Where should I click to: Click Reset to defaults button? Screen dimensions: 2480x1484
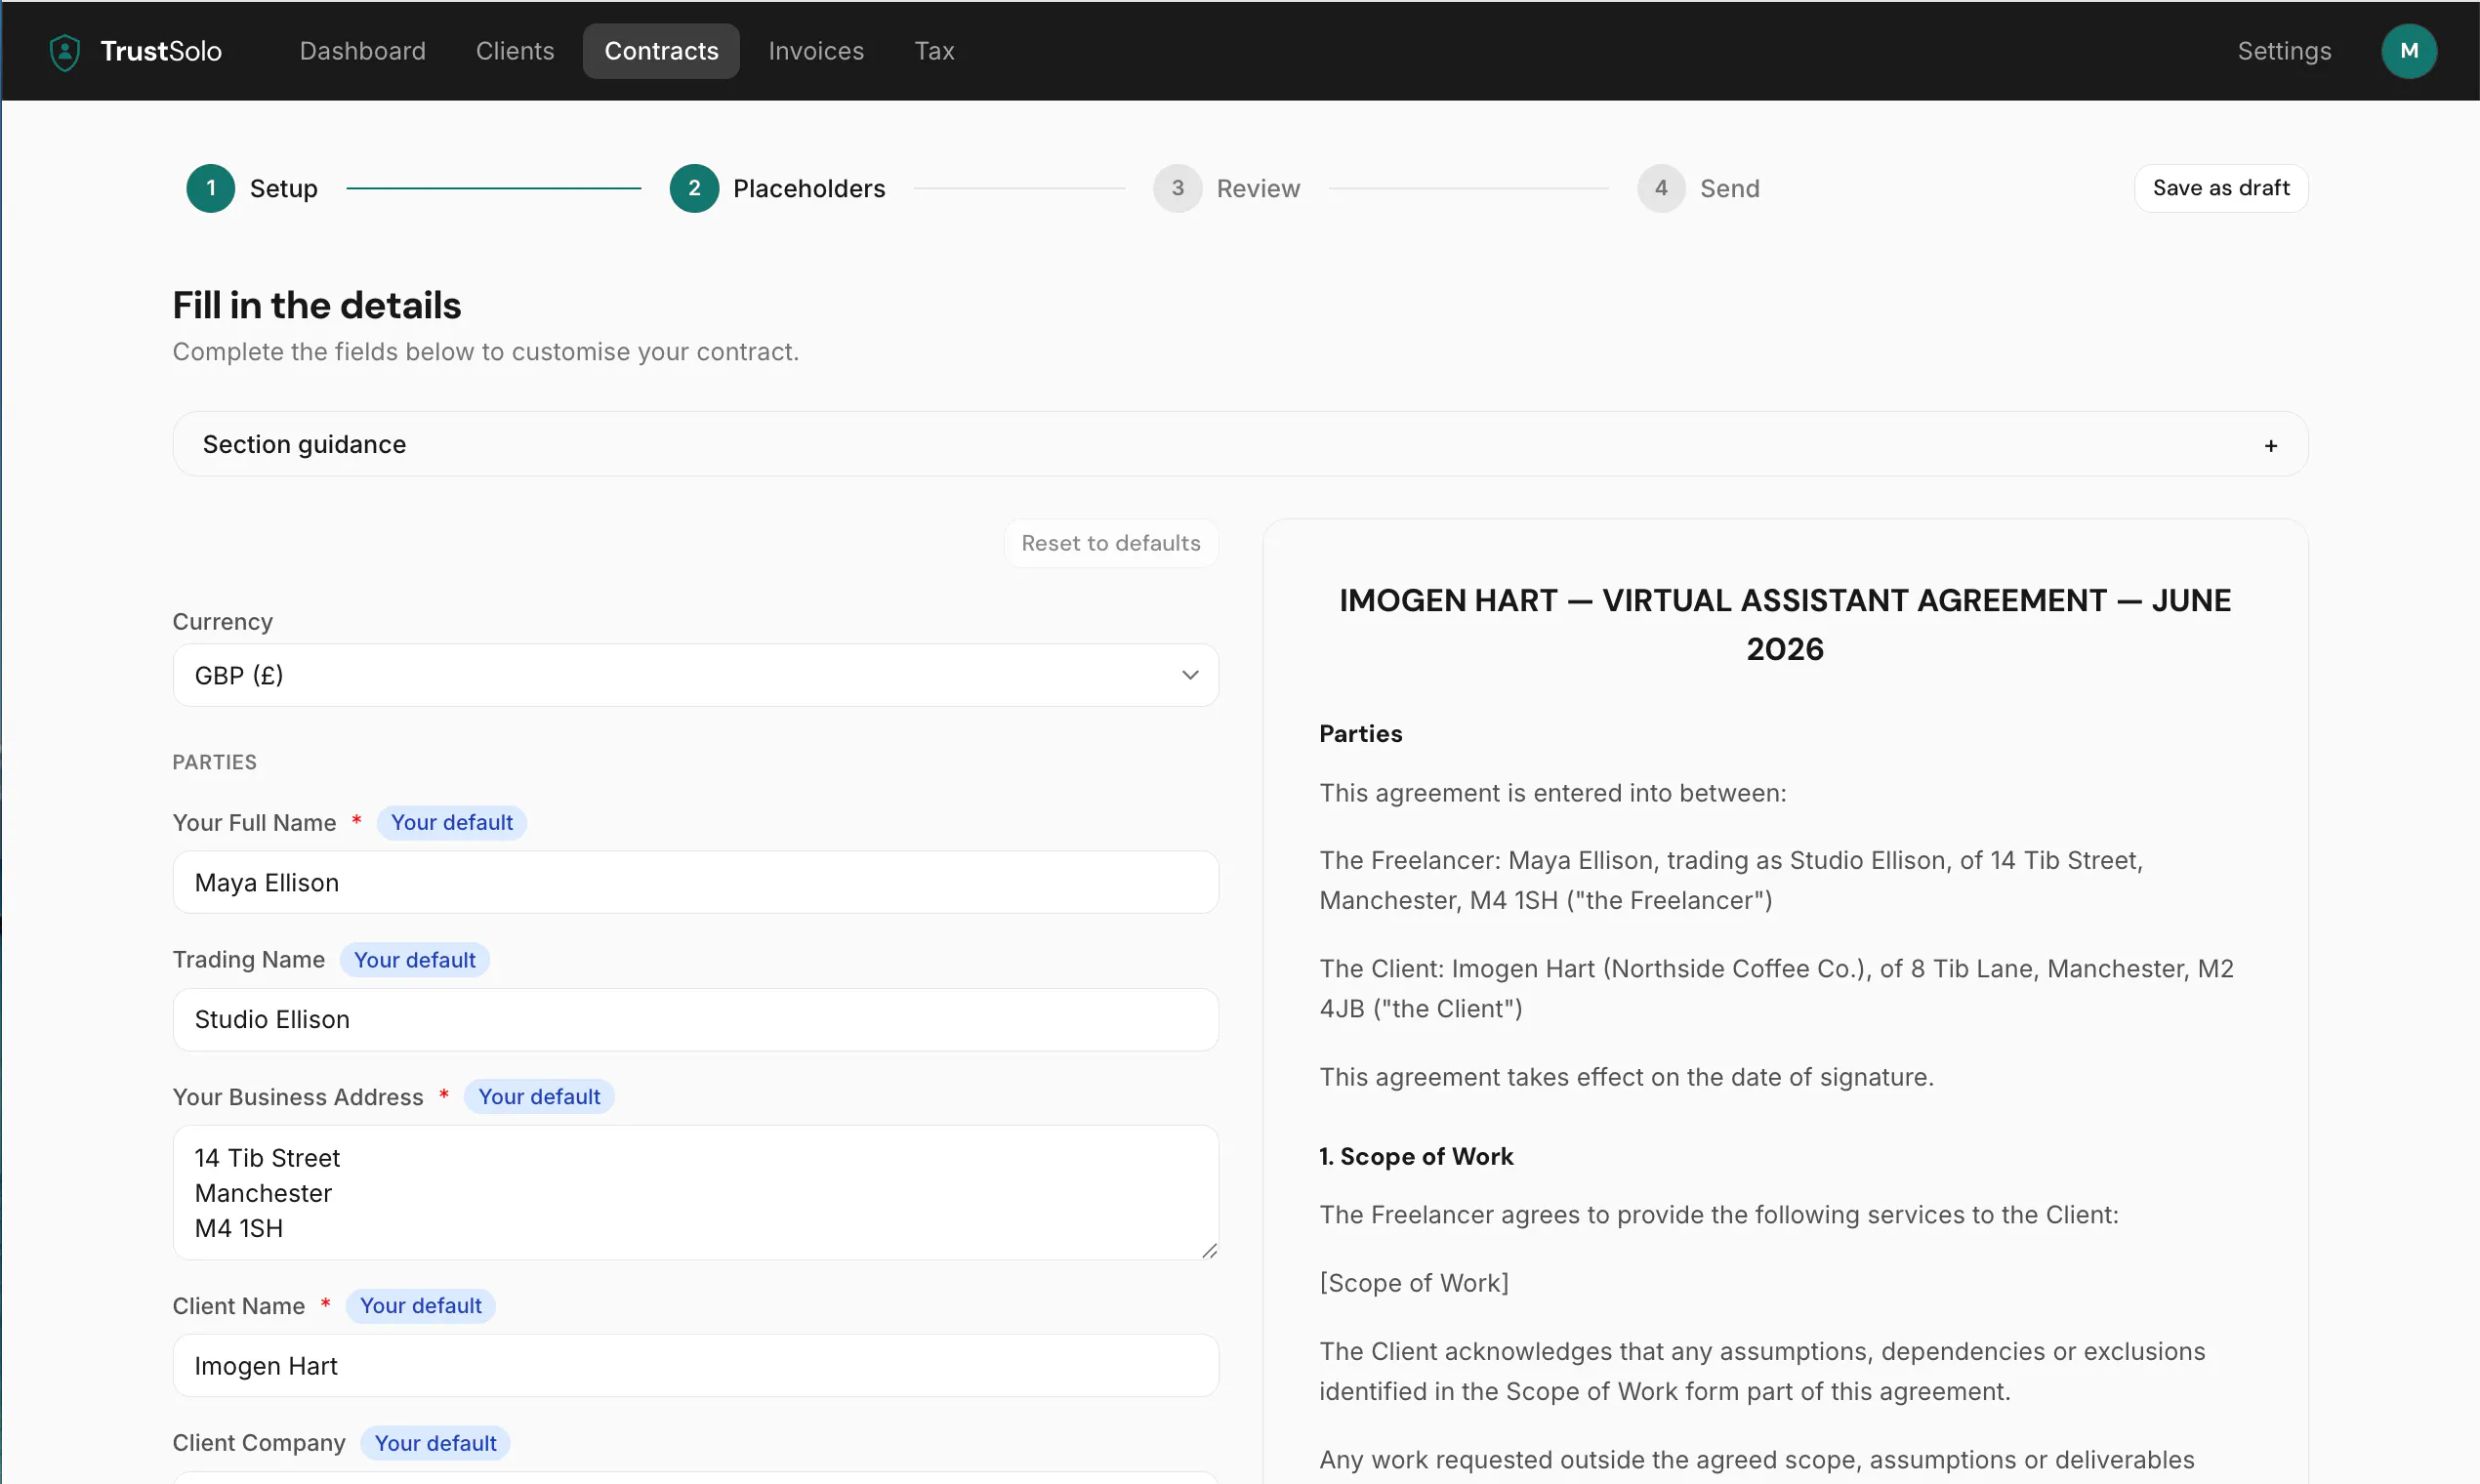(1110, 543)
